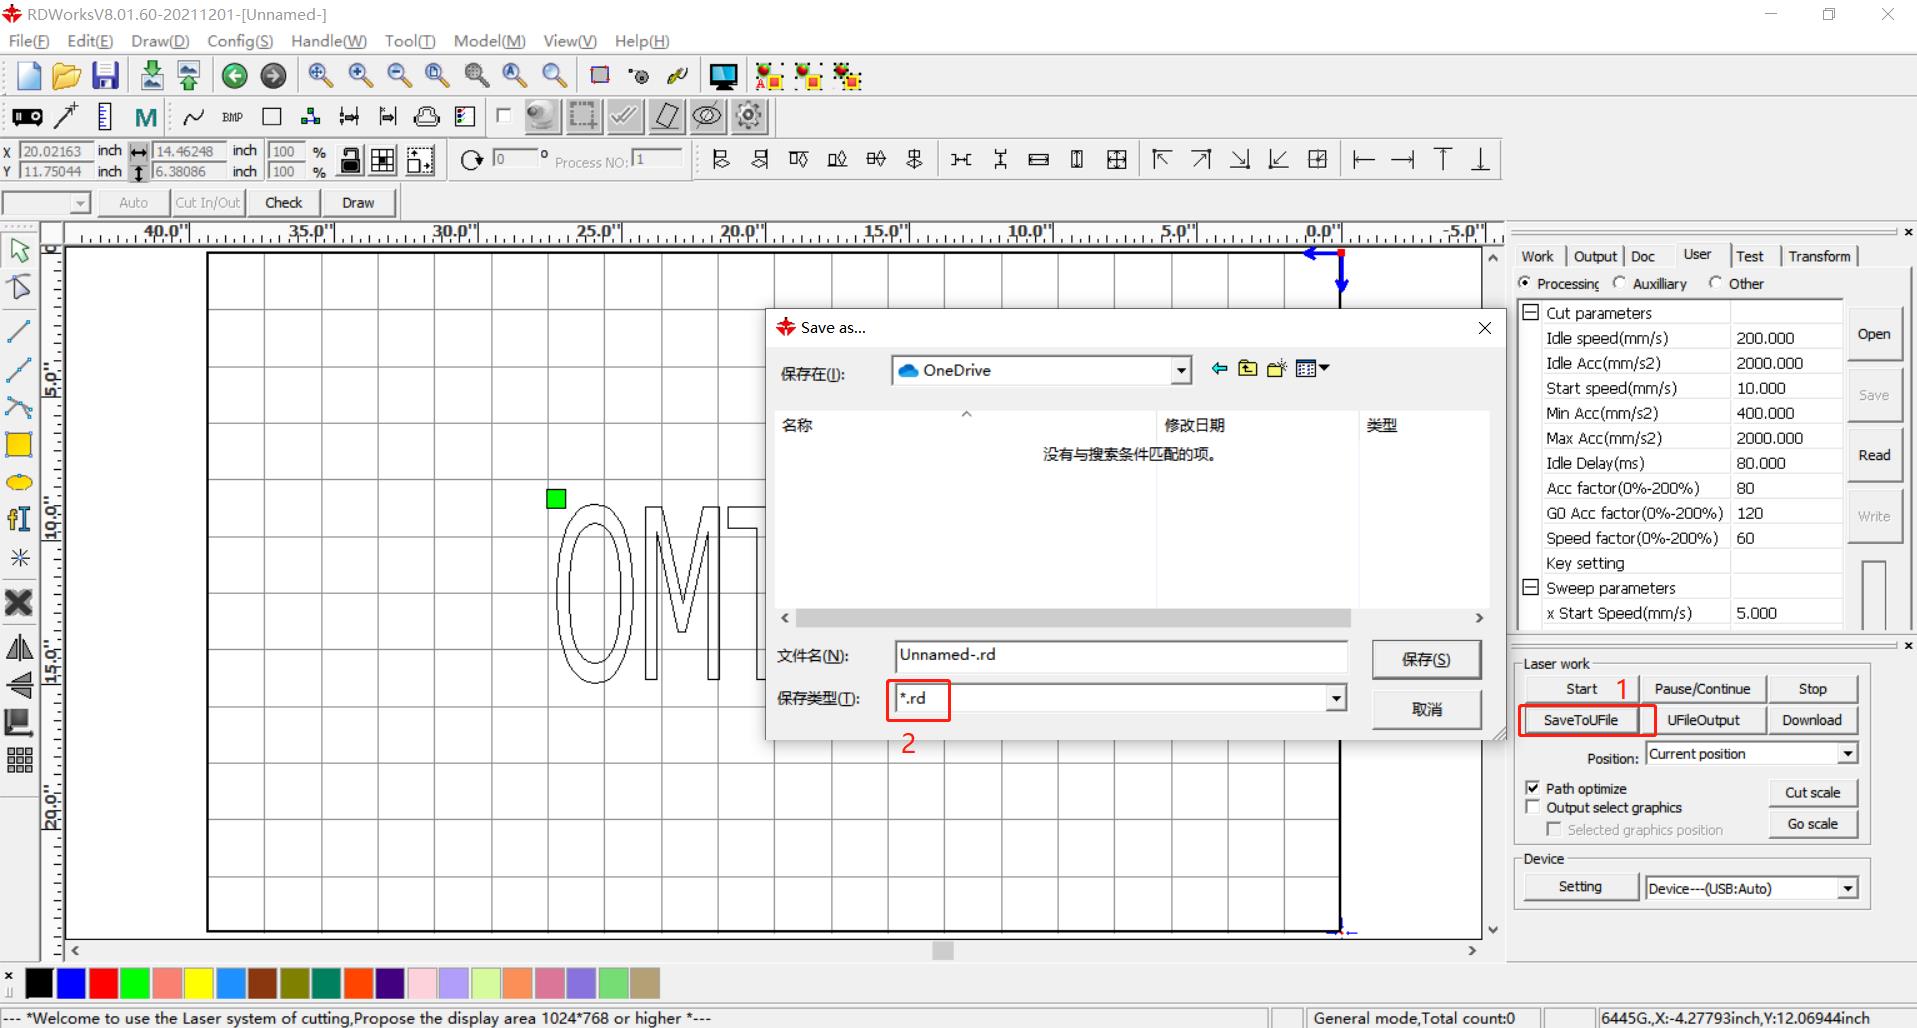Open the file type *.rd dropdown
1917x1028 pixels.
coord(1336,698)
